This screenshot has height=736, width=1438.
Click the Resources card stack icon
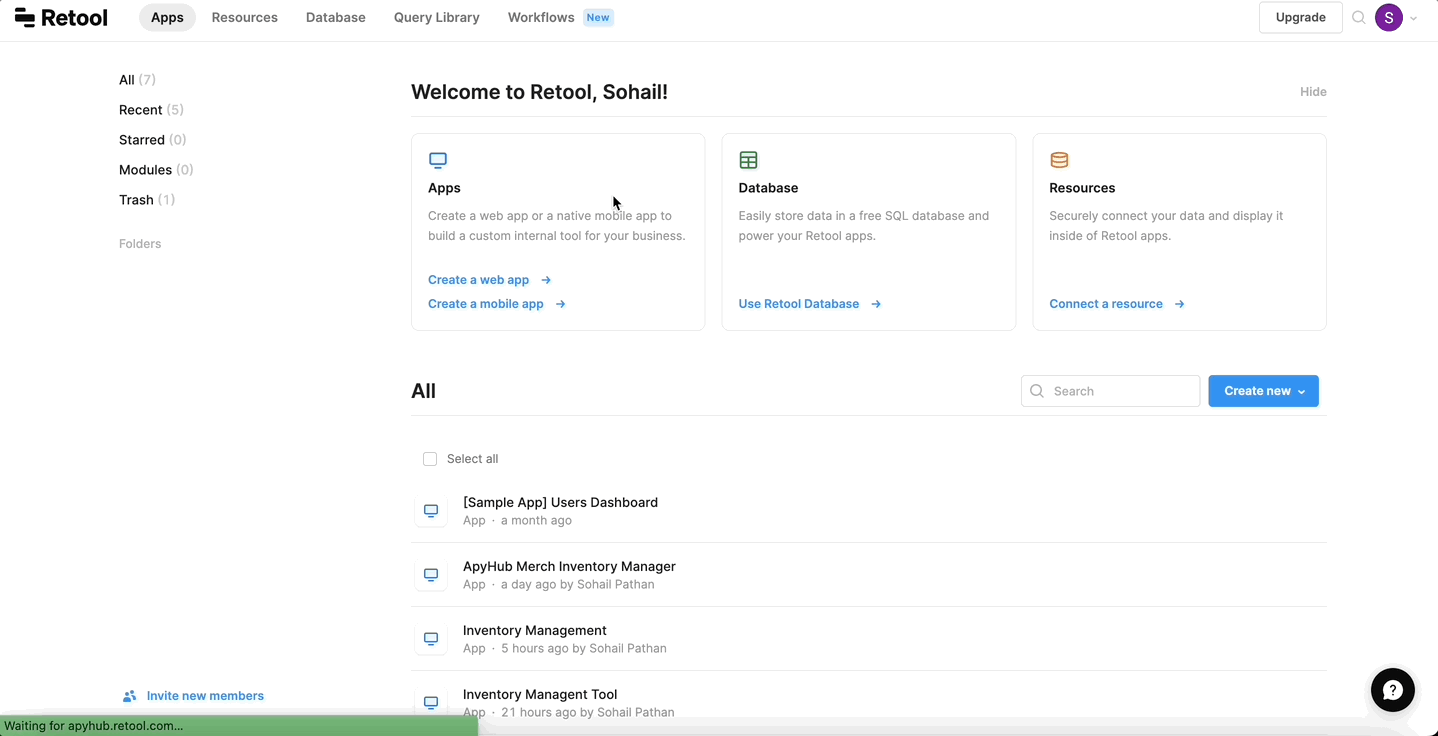1059,160
